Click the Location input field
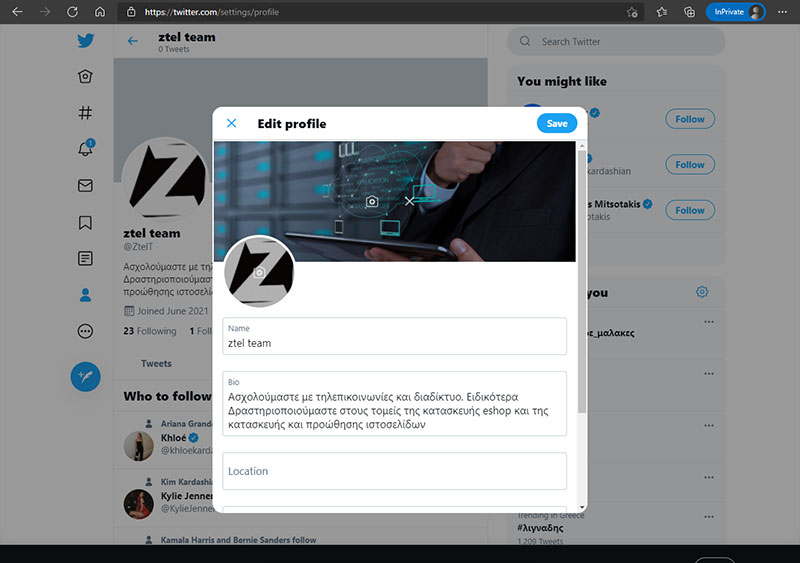Image resolution: width=800 pixels, height=563 pixels. click(x=395, y=471)
